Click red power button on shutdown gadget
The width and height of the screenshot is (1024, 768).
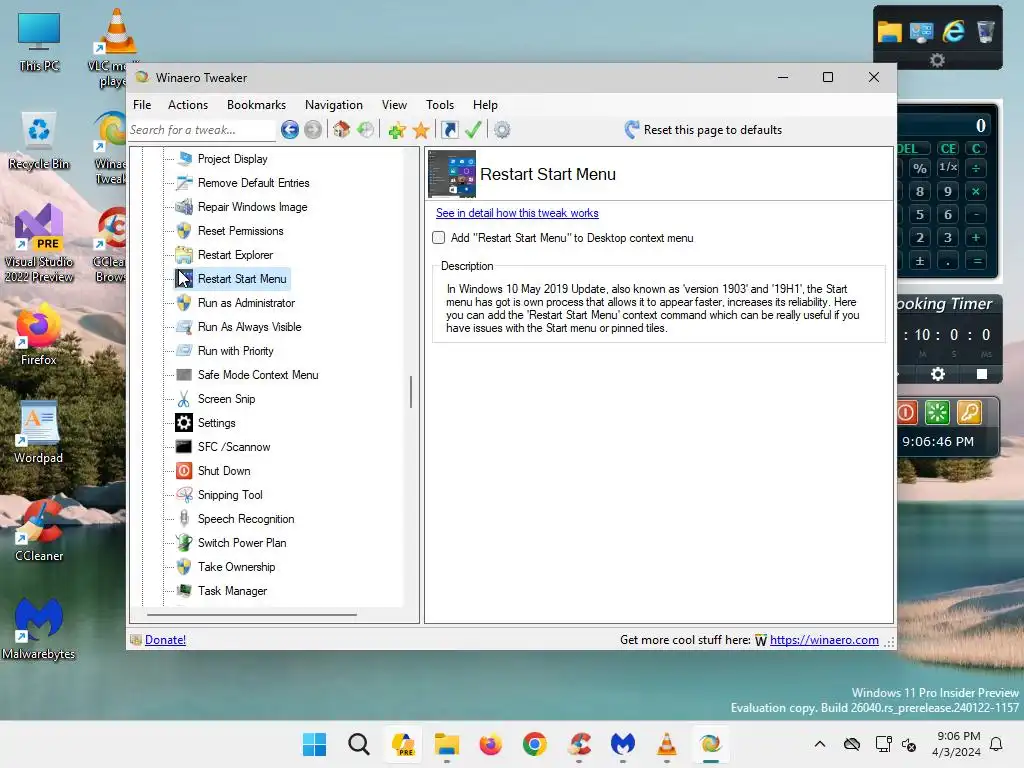(x=906, y=413)
